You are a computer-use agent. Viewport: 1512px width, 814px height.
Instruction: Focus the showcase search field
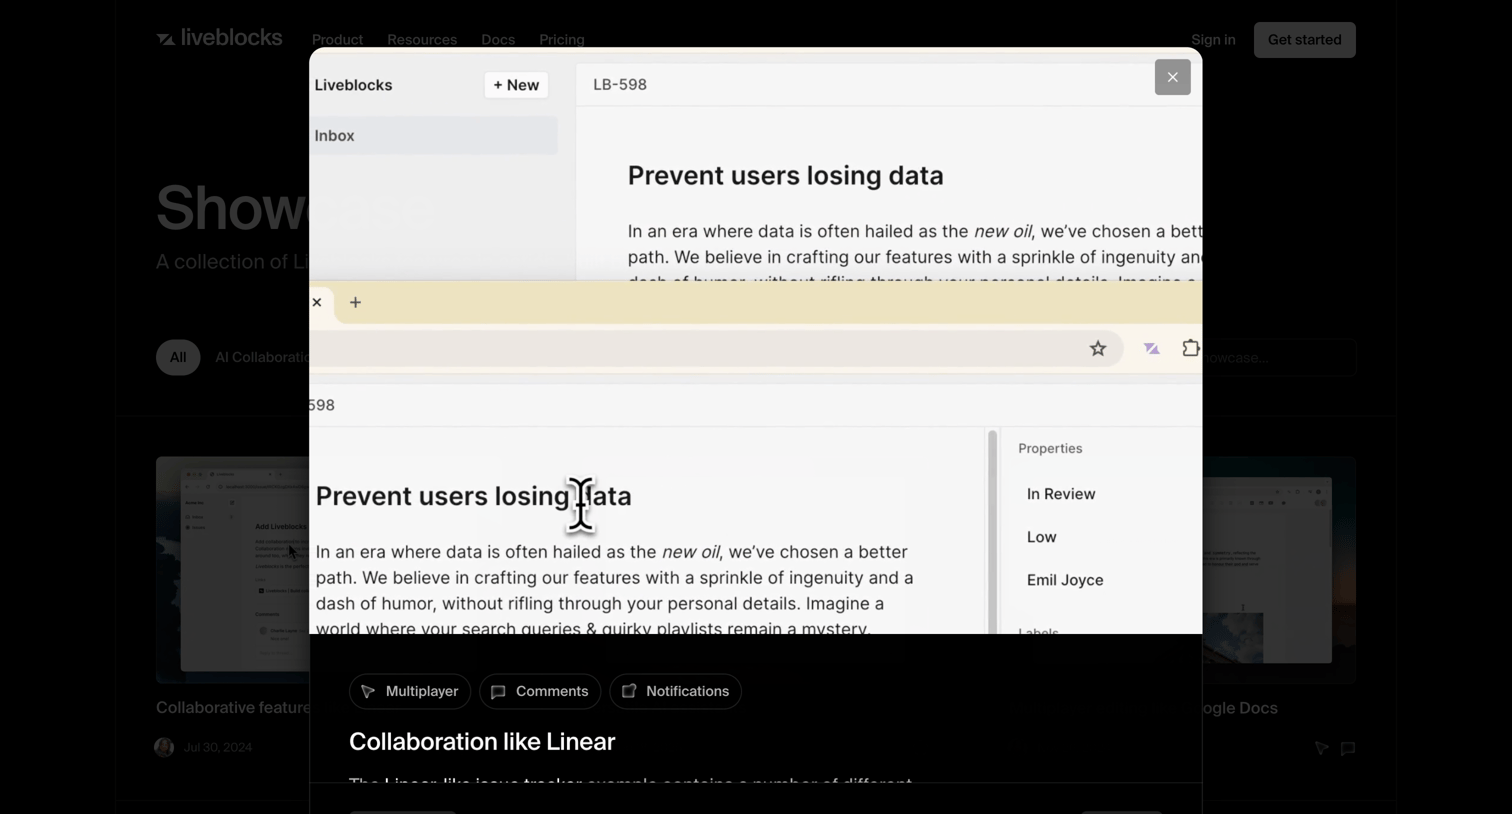click(x=1279, y=357)
